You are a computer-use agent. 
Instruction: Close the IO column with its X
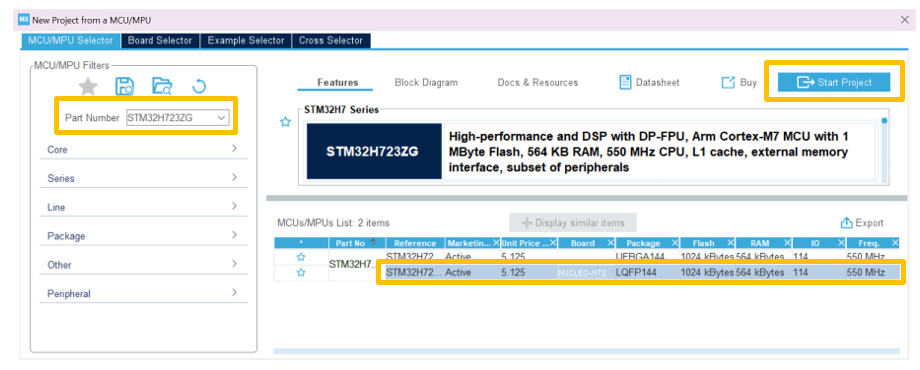coord(841,242)
